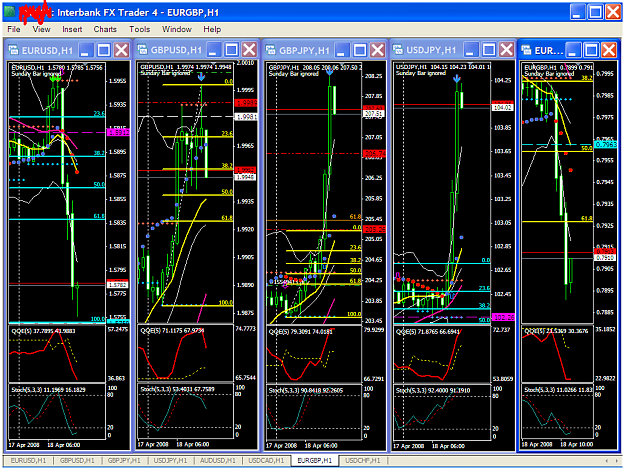Image resolution: width=625 pixels, height=470 pixels.
Task: Minimize the main Interbank FX Trader window
Action: pyautogui.click(x=577, y=12)
